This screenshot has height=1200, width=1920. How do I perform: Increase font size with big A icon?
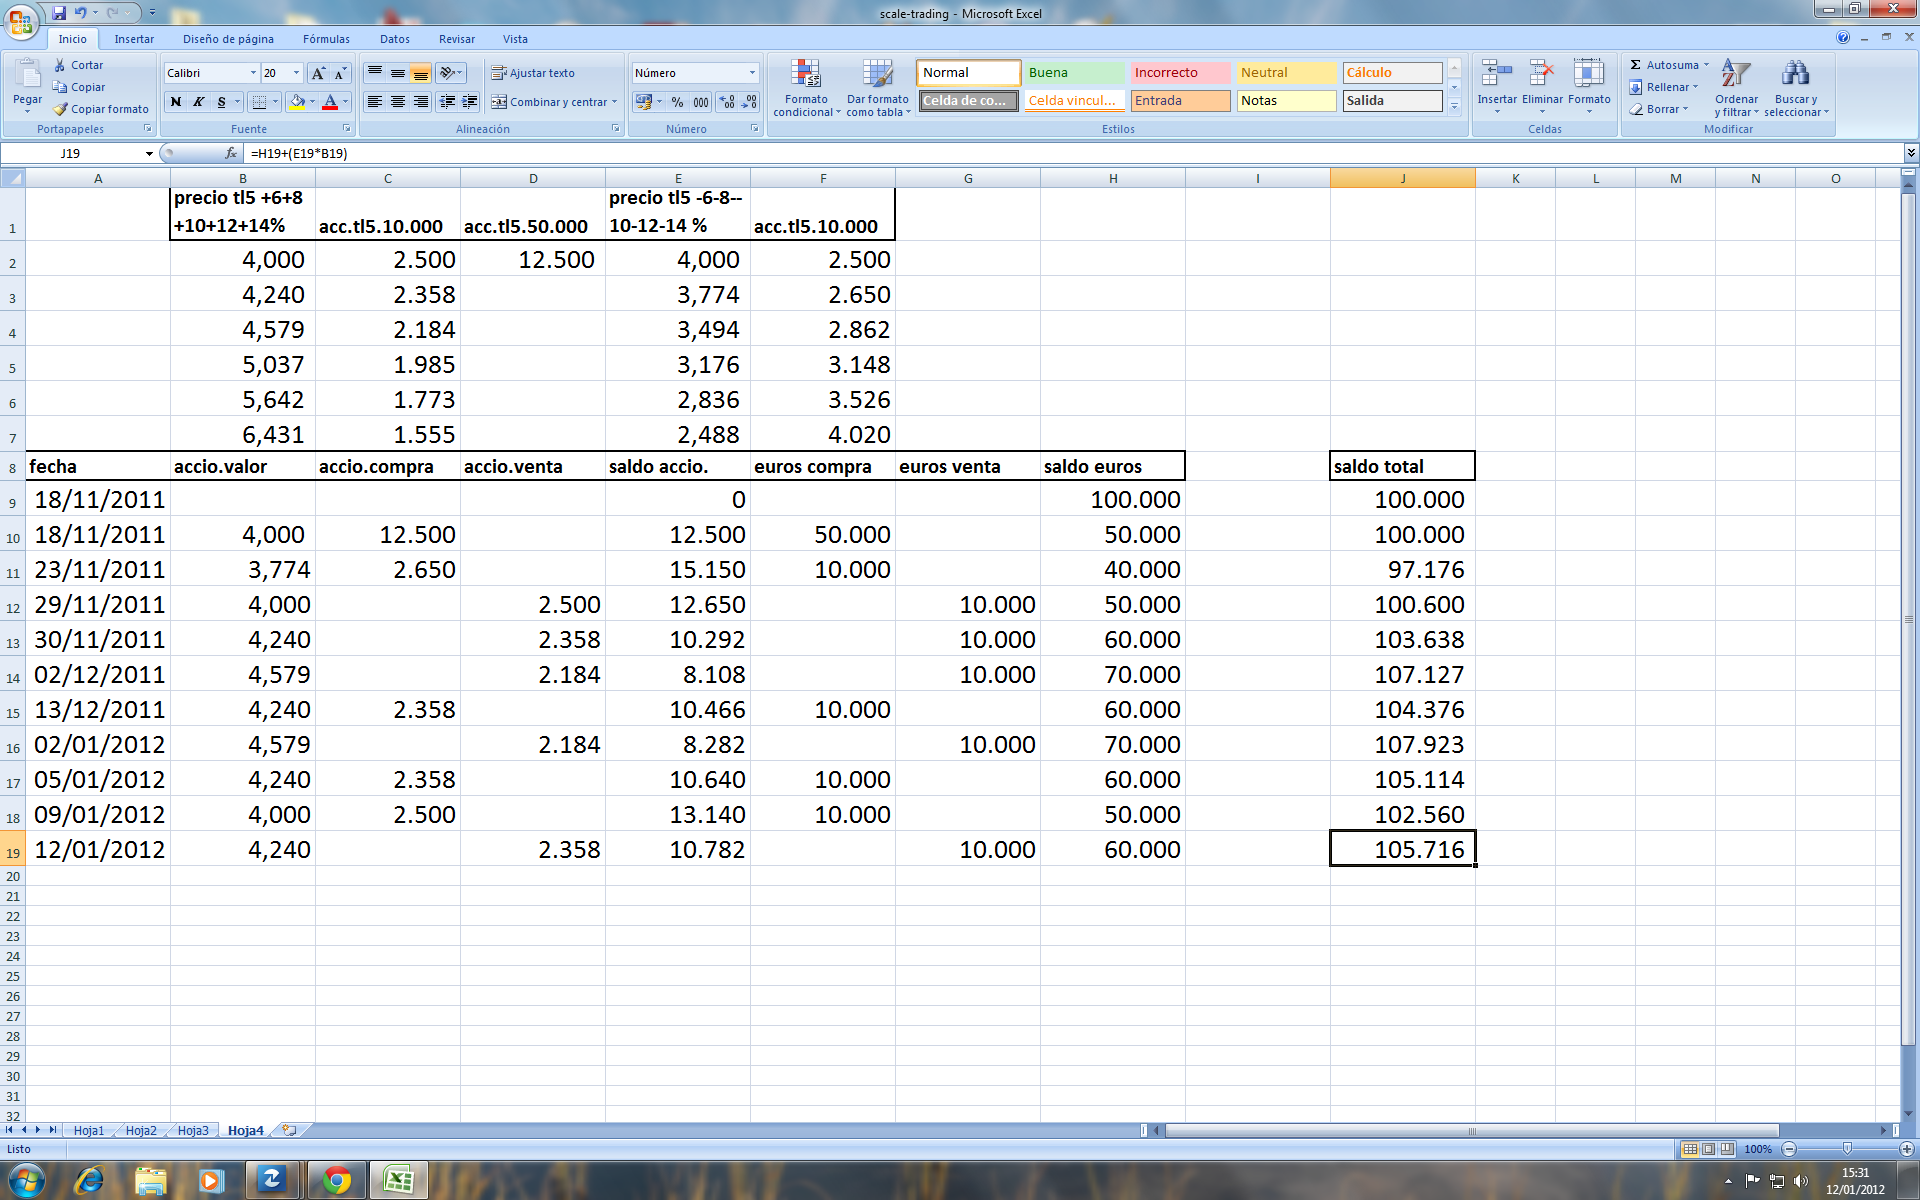[318, 73]
